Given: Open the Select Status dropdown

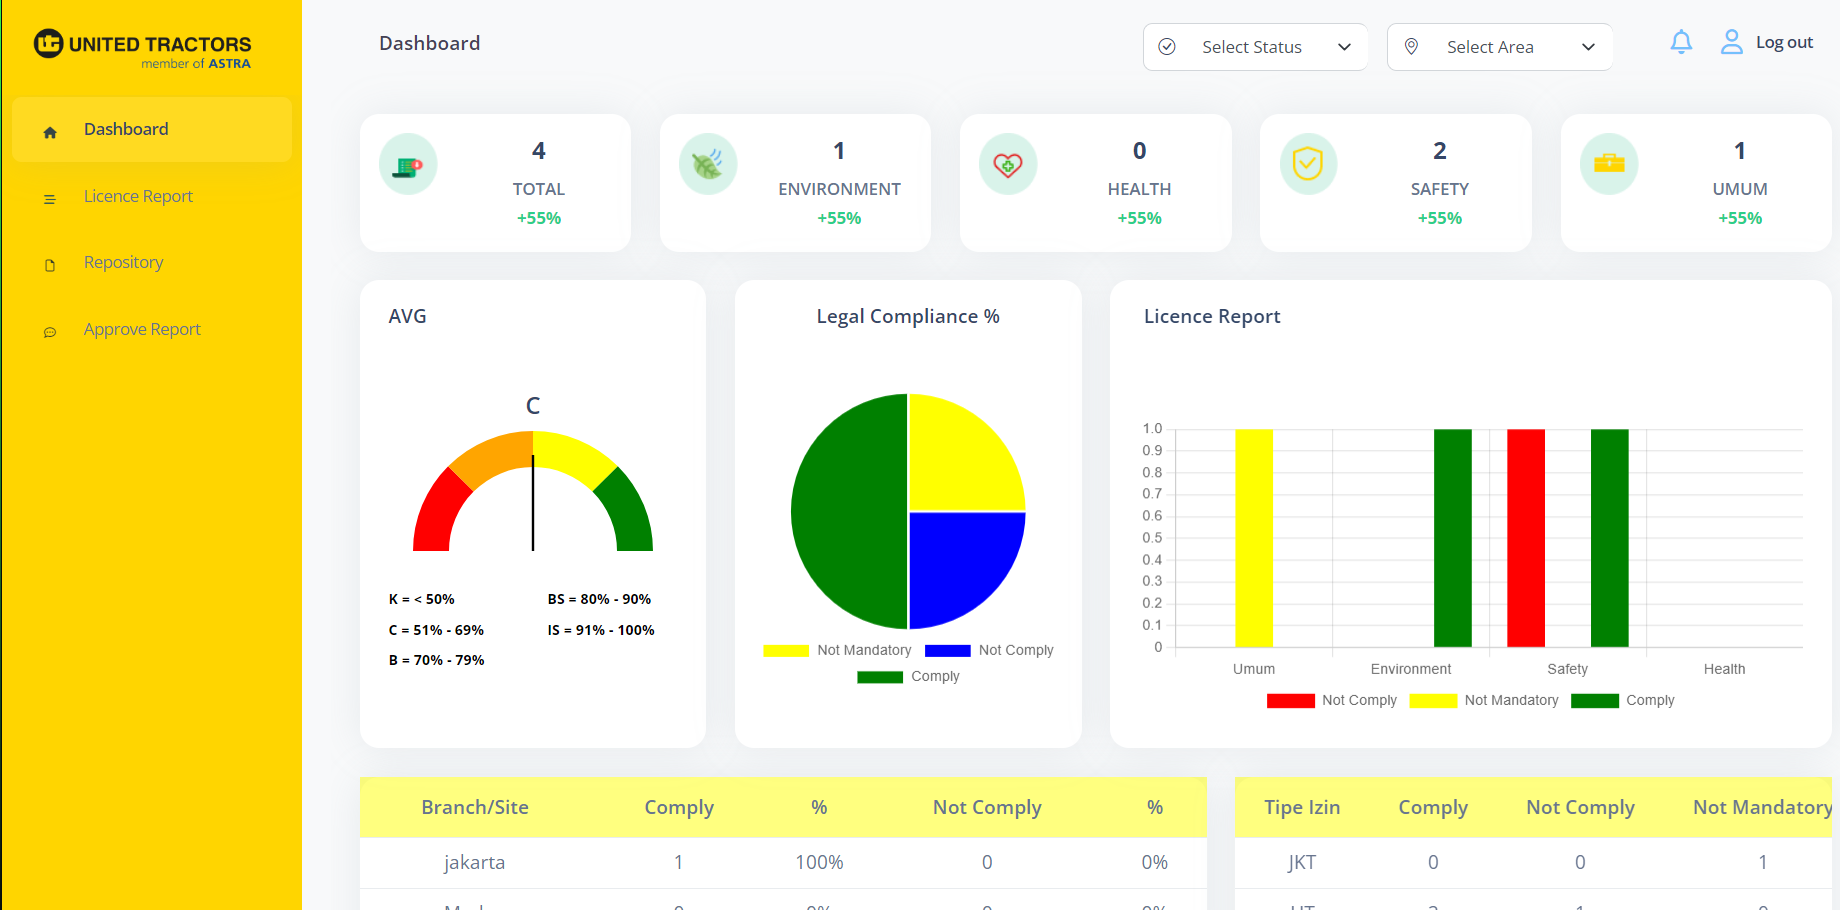Looking at the screenshot, I should [1254, 47].
